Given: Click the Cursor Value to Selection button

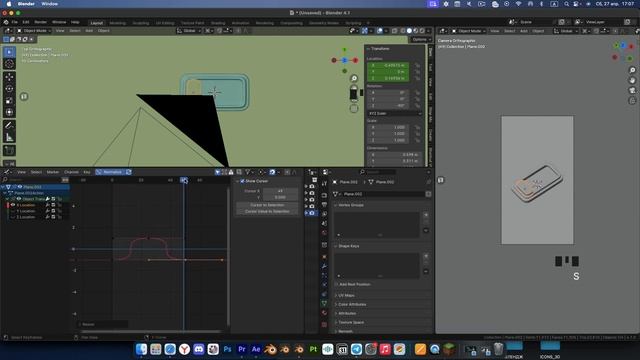Looking at the screenshot, I should click(x=267, y=211).
